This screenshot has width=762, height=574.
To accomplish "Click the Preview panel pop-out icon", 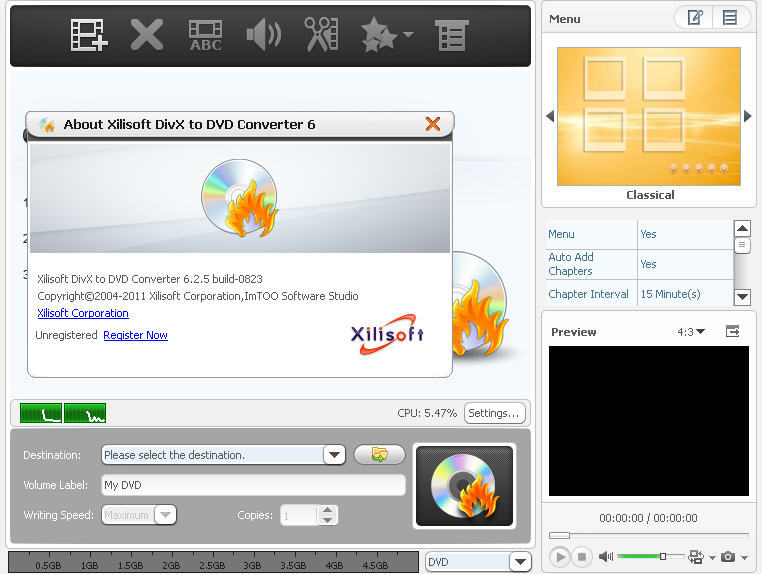I will click(x=732, y=331).
